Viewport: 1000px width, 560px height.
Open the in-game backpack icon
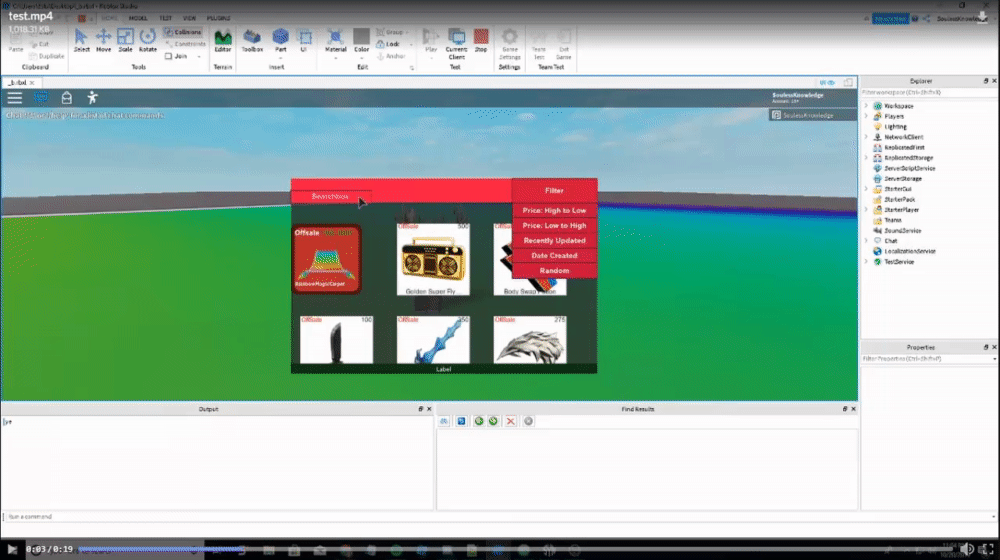66,98
